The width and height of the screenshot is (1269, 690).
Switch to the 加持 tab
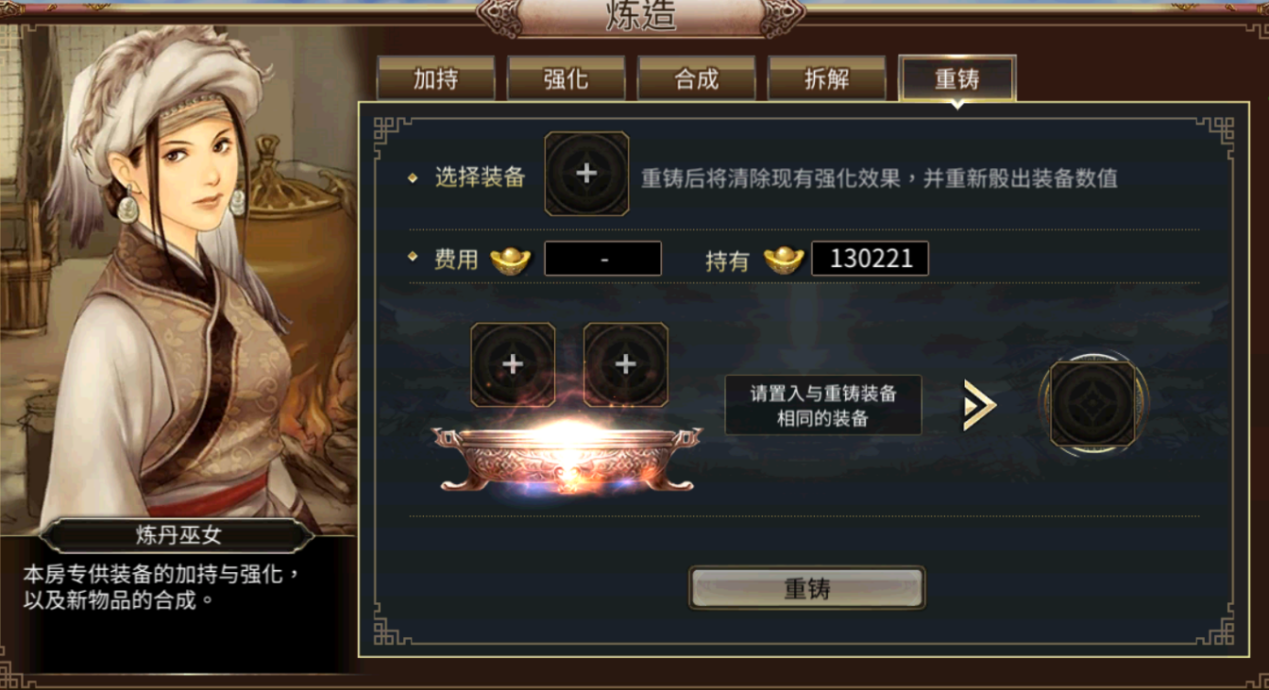click(x=436, y=79)
